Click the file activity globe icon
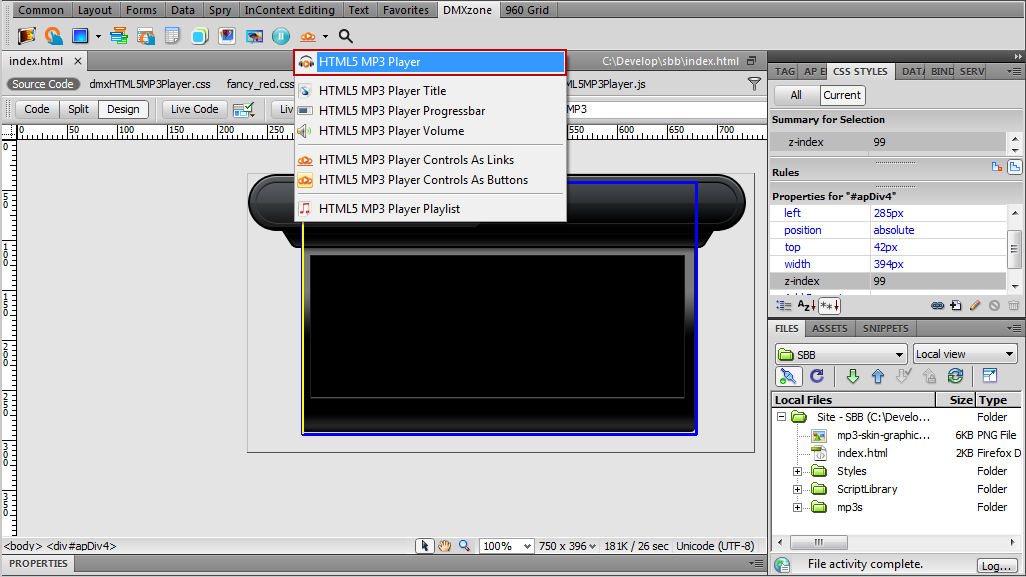This screenshot has height=577, width=1026. [782, 565]
